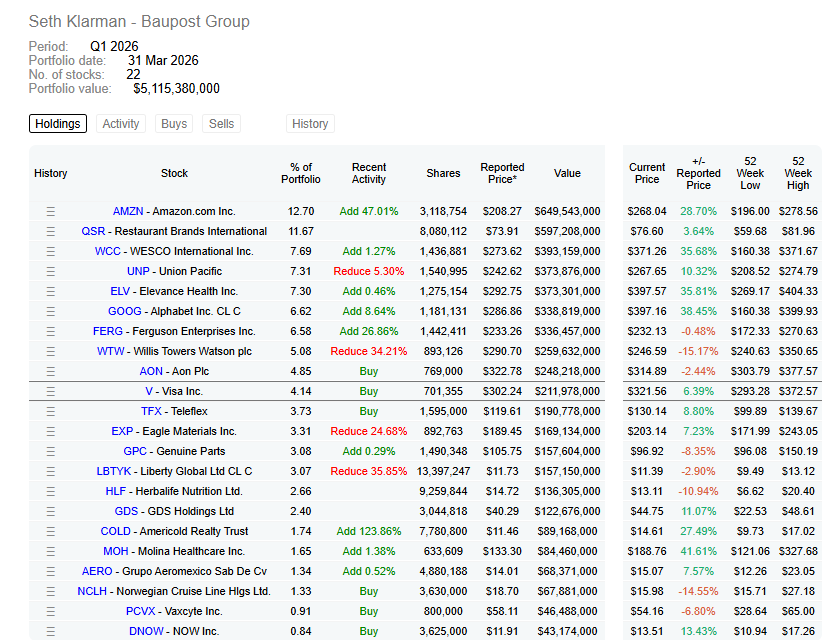Open history icon for AMZN row

tap(51, 211)
